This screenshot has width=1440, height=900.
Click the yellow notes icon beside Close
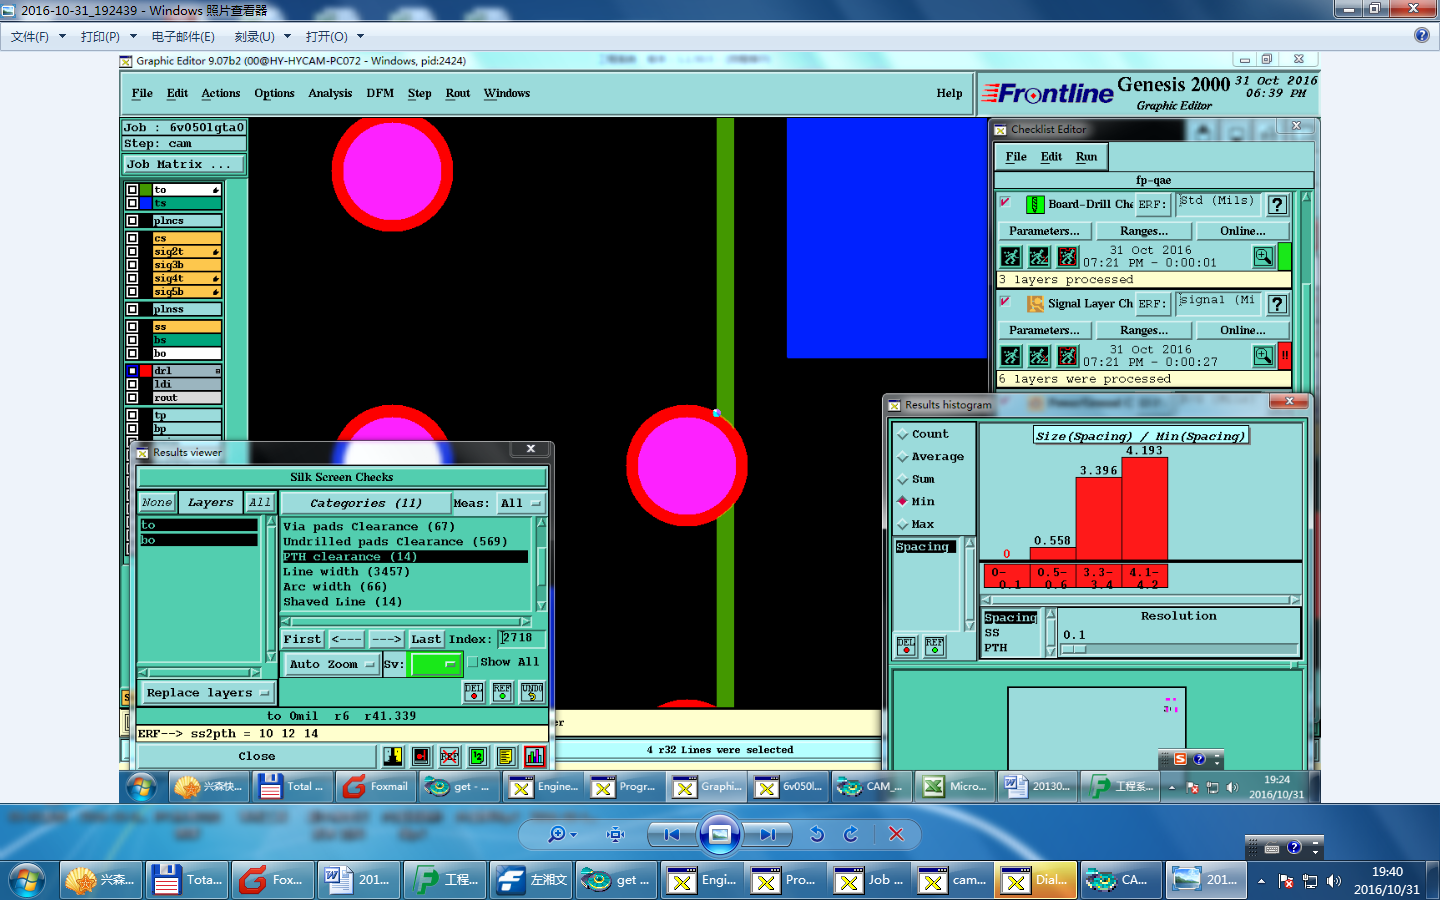(x=506, y=756)
